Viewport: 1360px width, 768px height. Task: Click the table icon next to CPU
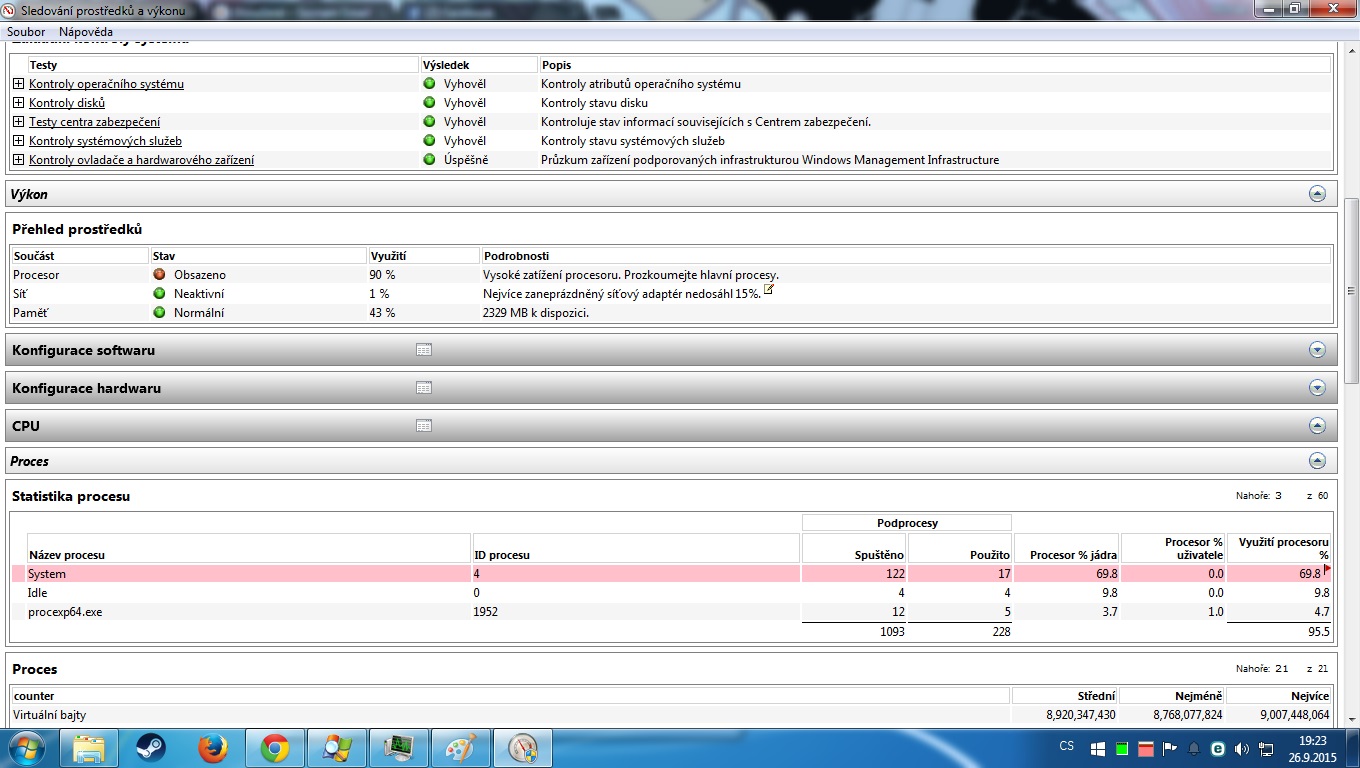423,426
